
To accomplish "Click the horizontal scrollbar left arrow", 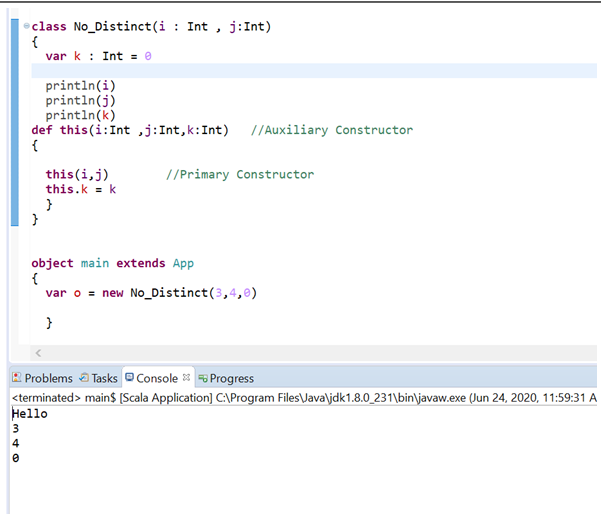I will 38,353.
